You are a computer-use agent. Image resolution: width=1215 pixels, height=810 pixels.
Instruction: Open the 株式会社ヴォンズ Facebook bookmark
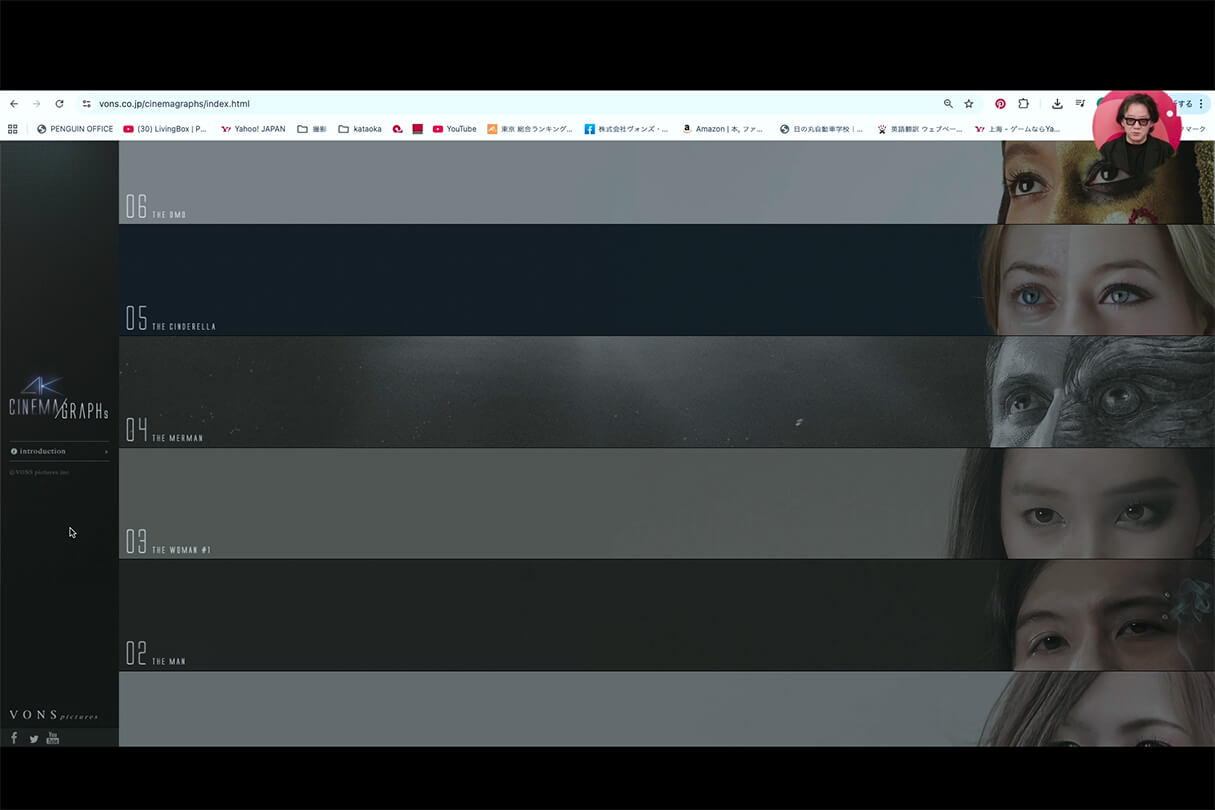pyautogui.click(x=627, y=129)
